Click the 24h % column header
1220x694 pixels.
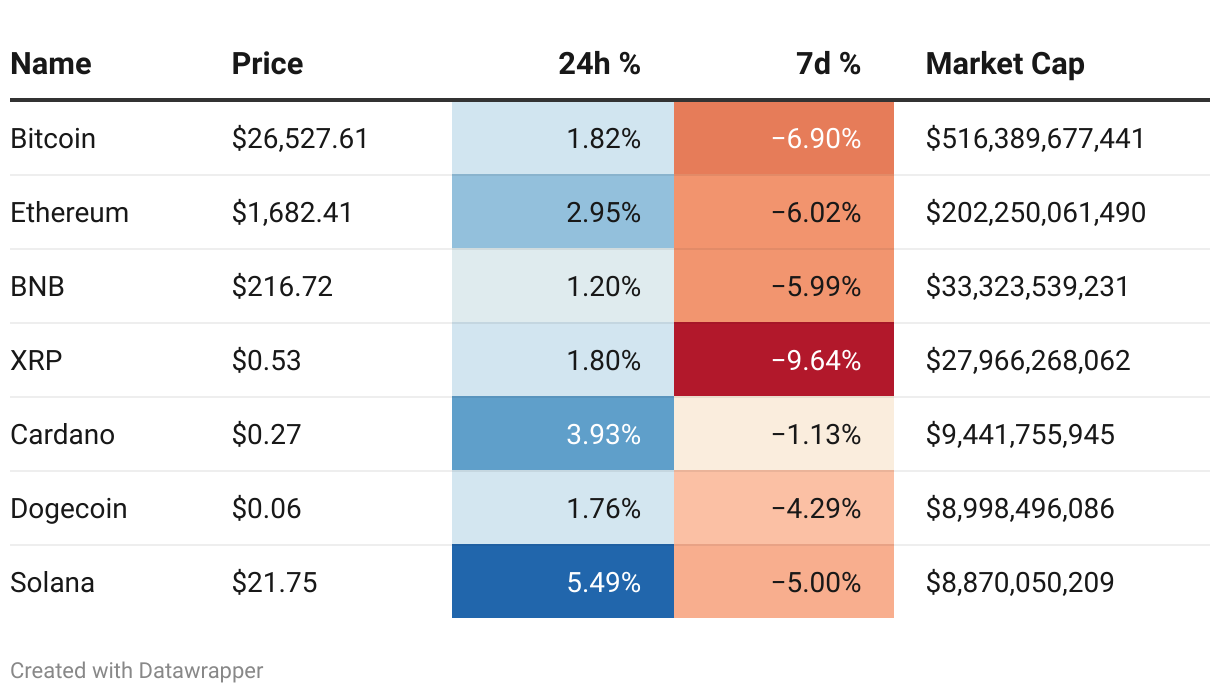pyautogui.click(x=599, y=64)
